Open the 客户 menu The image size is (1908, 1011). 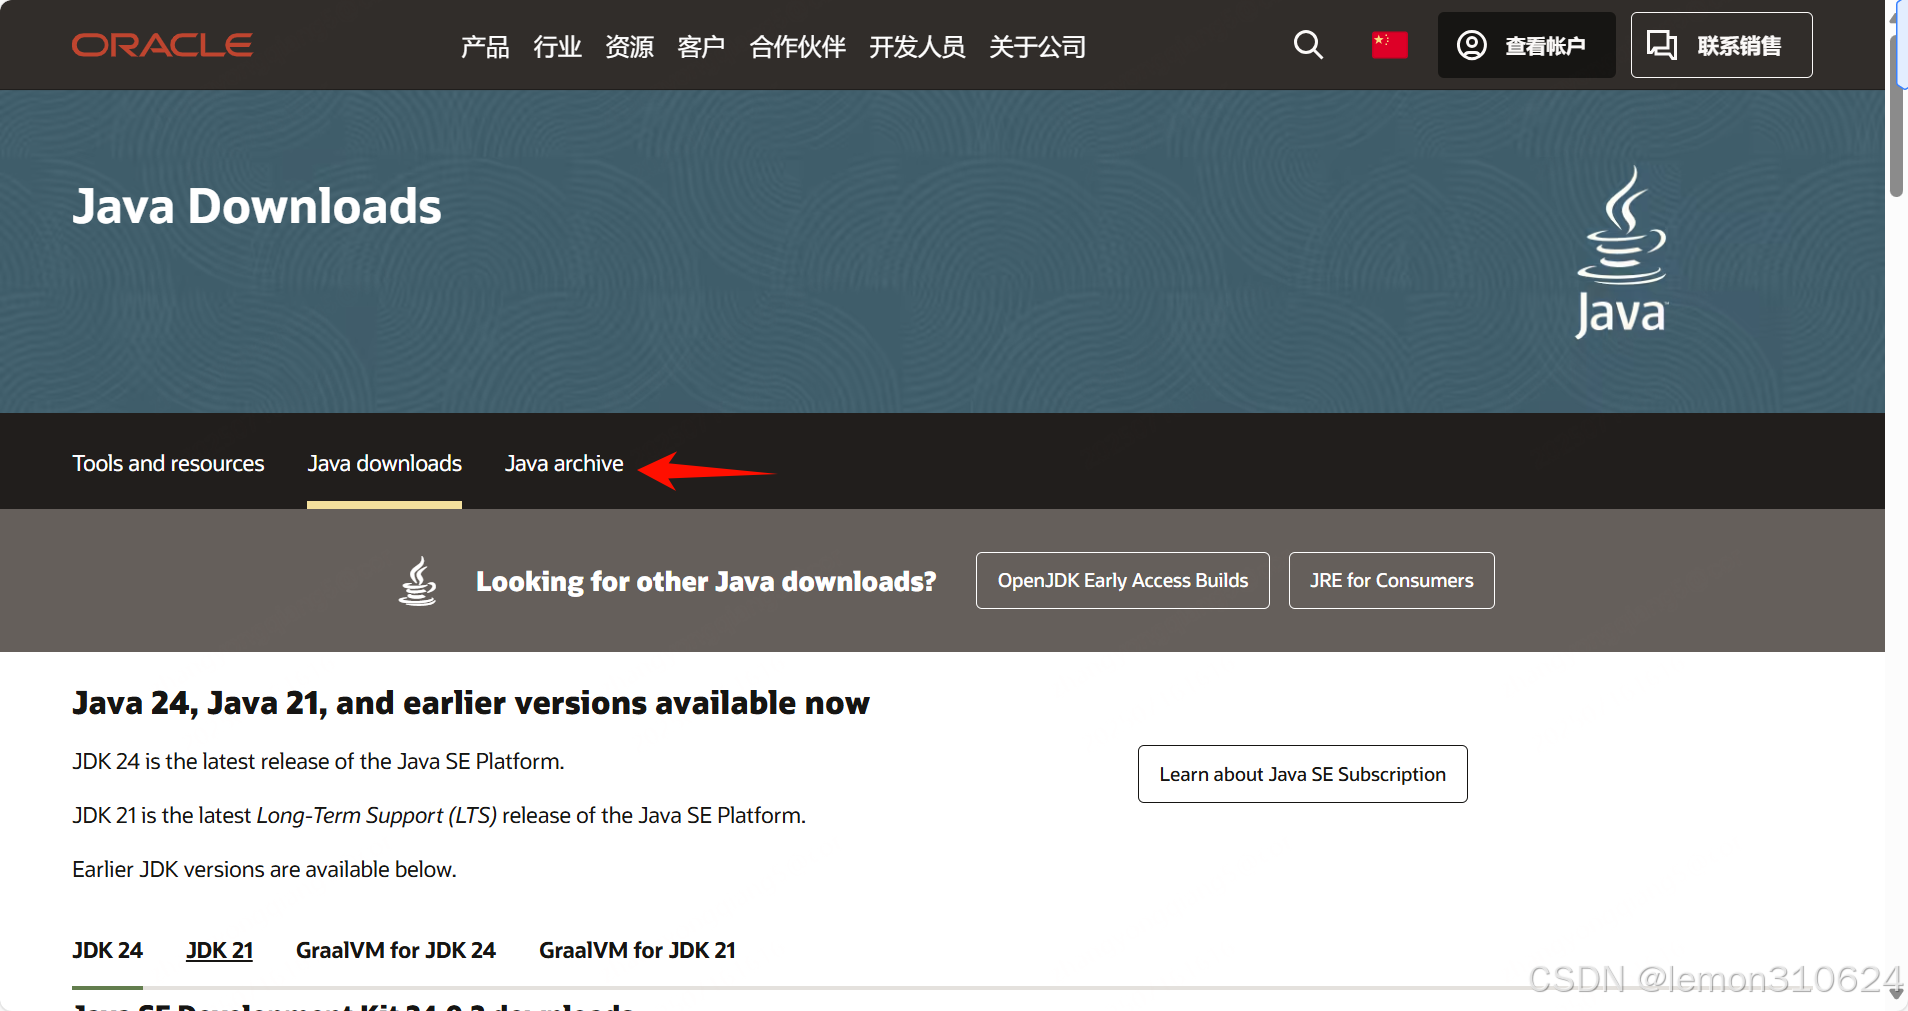701,46
